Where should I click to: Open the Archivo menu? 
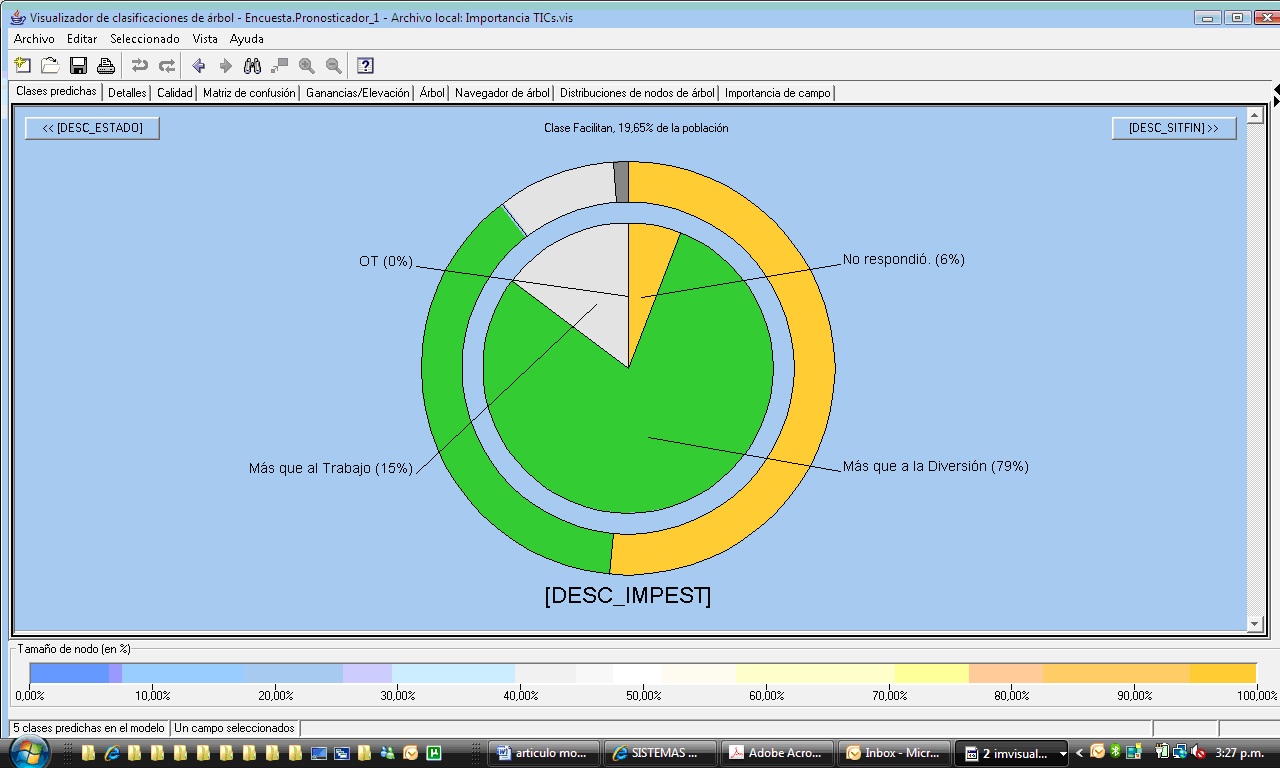tap(34, 39)
